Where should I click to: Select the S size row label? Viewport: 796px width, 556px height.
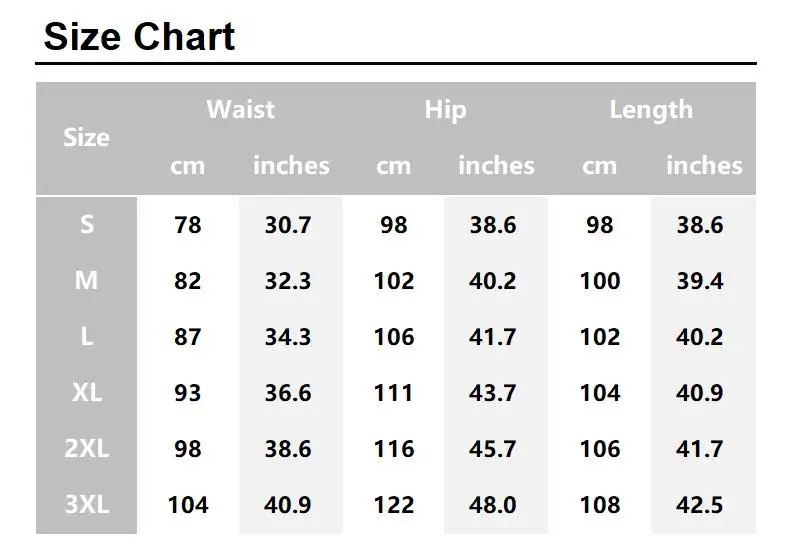click(87, 224)
